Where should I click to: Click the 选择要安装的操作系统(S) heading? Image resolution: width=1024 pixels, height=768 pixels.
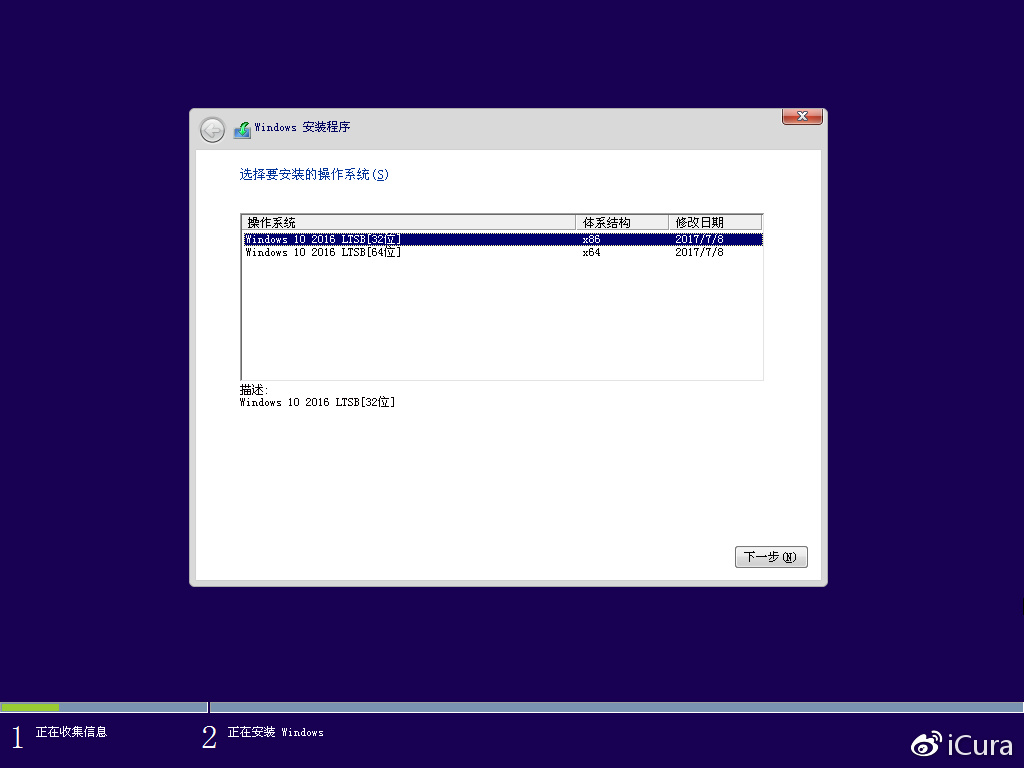click(x=313, y=174)
